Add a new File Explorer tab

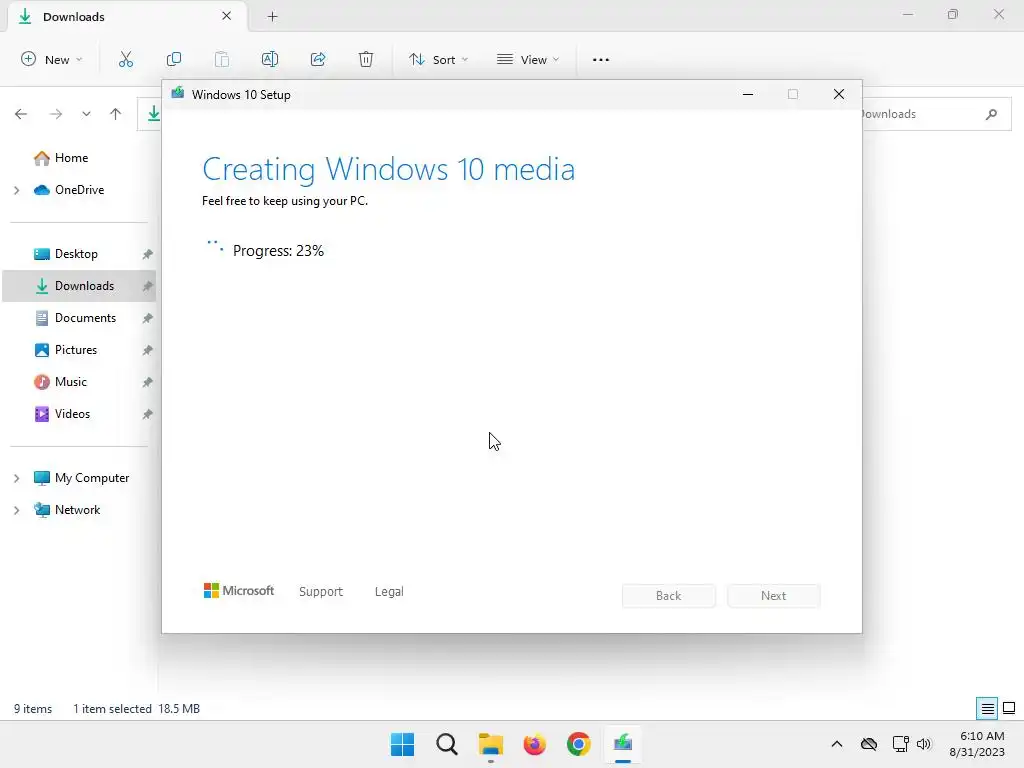272,17
